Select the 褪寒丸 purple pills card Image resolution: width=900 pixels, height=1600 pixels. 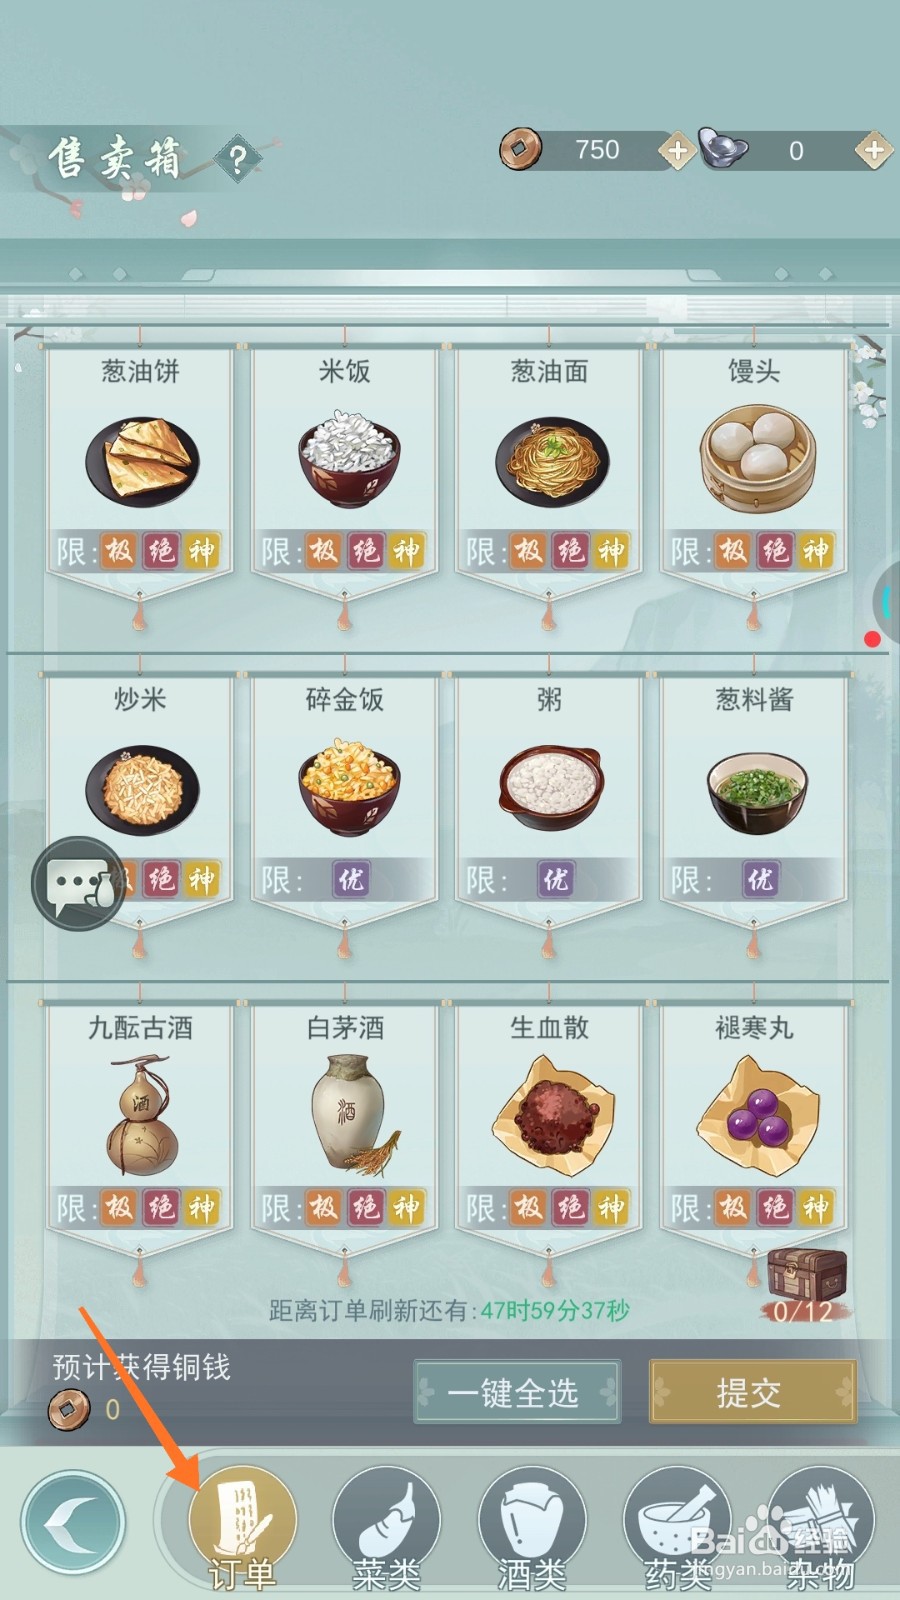(x=754, y=1126)
